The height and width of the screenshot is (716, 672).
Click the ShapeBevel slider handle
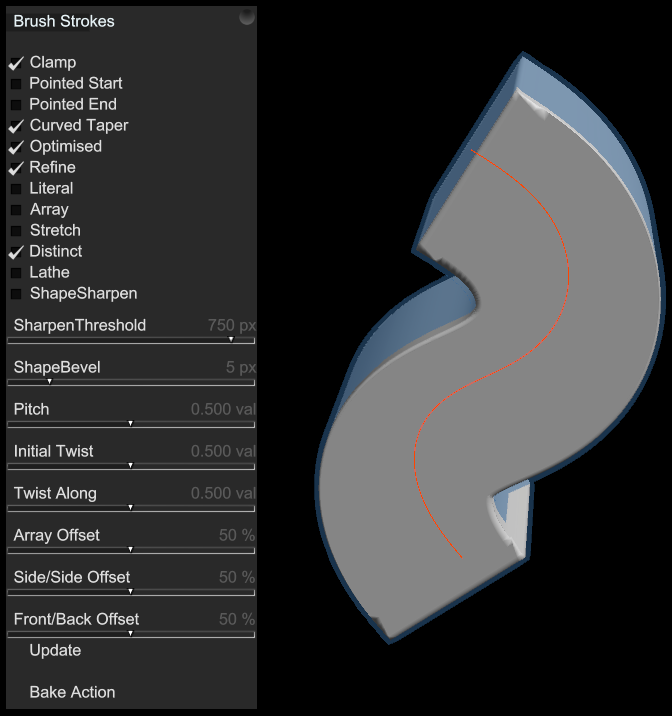coord(49,381)
